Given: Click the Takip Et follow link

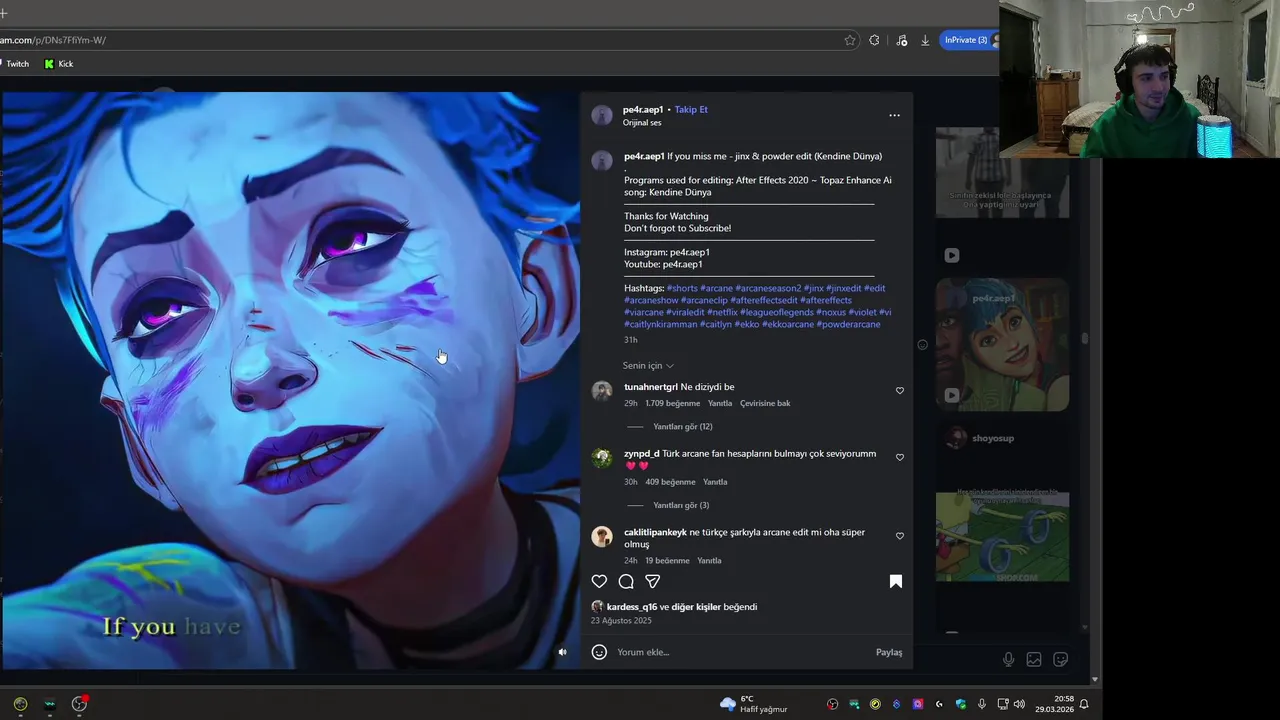Looking at the screenshot, I should 691,109.
